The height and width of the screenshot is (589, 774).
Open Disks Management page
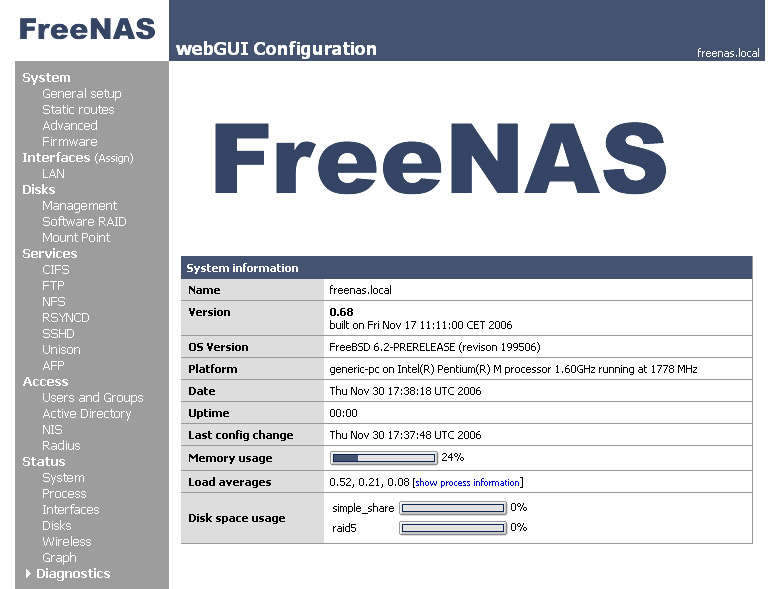[x=79, y=206]
